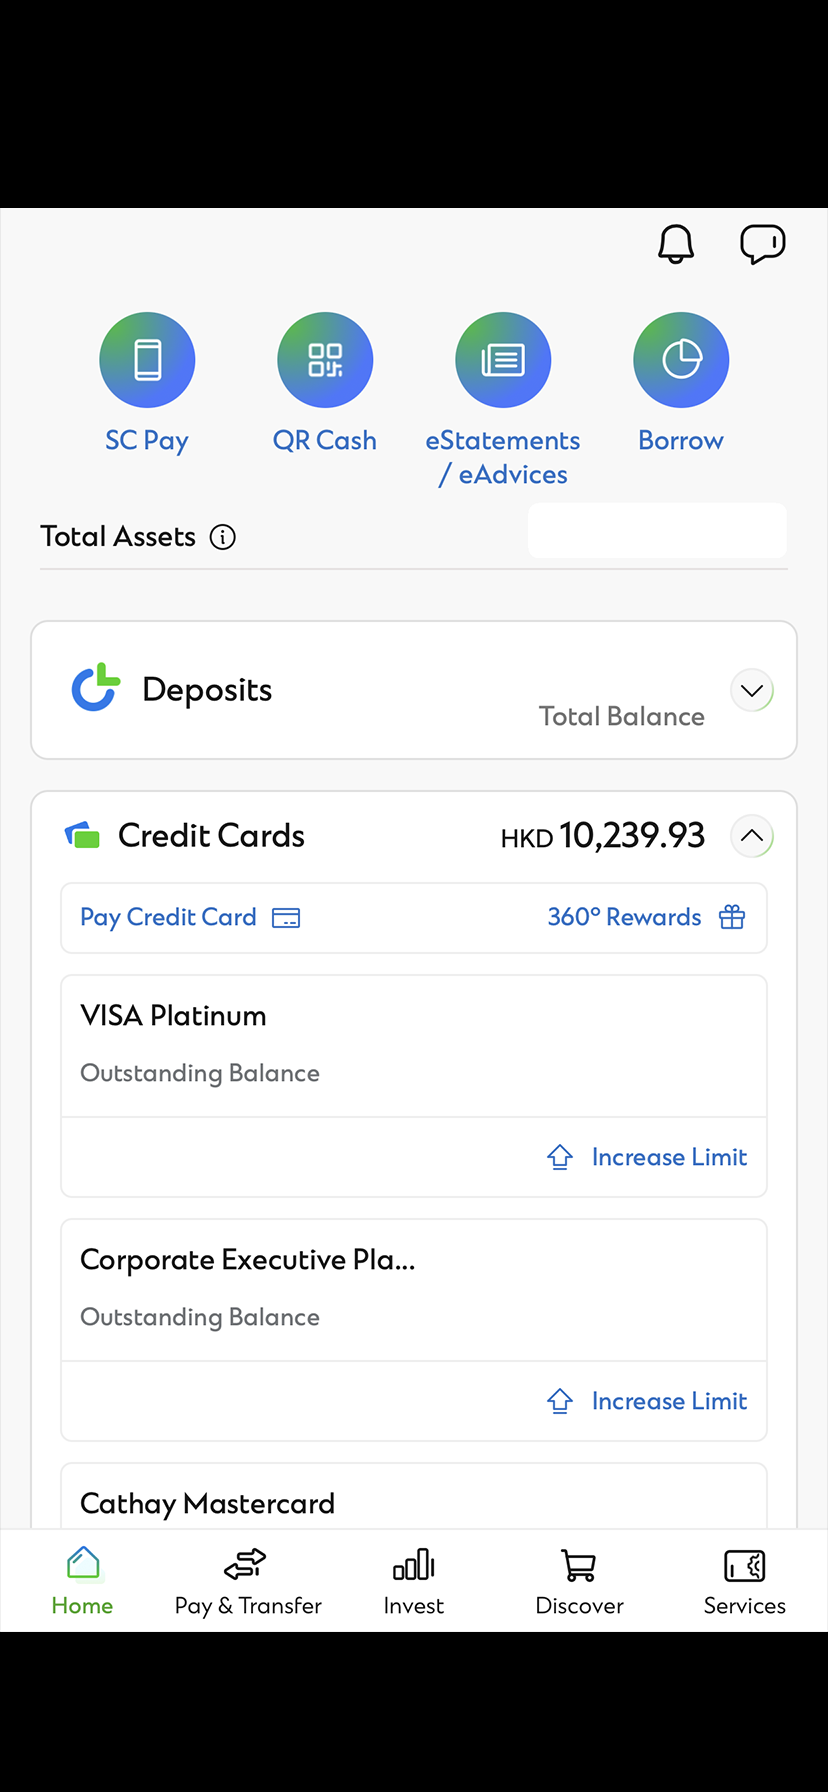Tap the HKD 10,239.93 credit card total
This screenshot has height=1792, width=828.
603,836
